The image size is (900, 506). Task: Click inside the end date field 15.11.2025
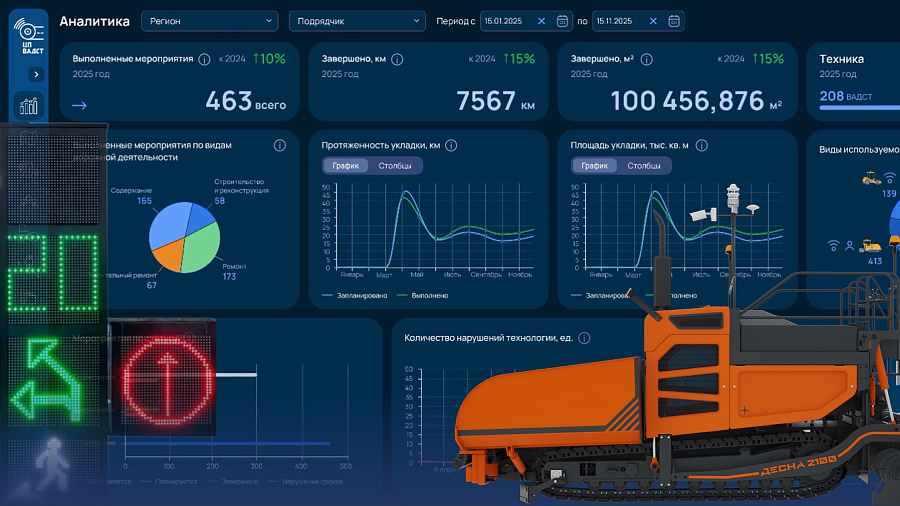(619, 21)
